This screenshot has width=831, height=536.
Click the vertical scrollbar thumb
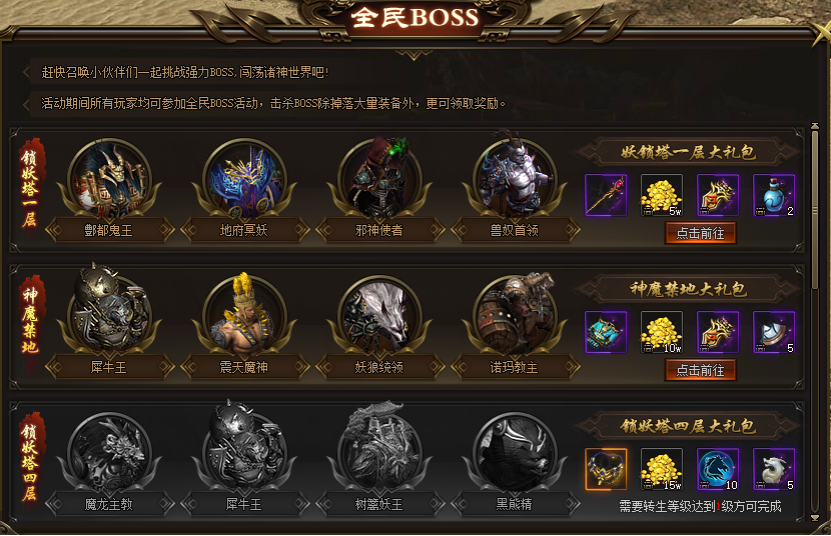tap(815, 209)
